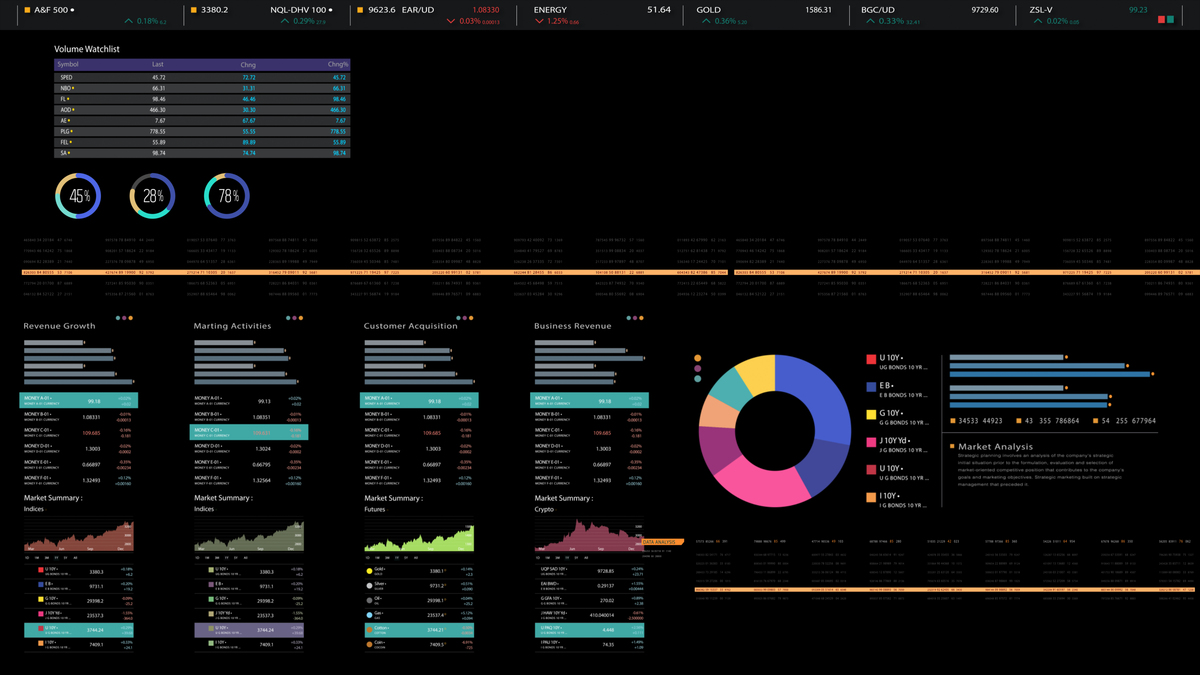
Task: Click the pink J 10Y Yd legend swatch
Action: coord(871,441)
